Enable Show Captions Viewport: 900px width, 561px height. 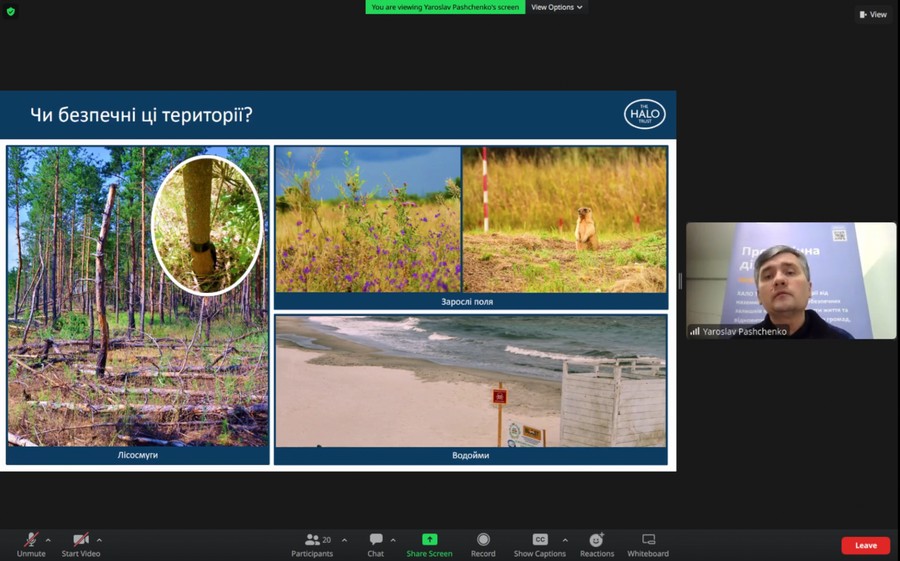point(540,544)
